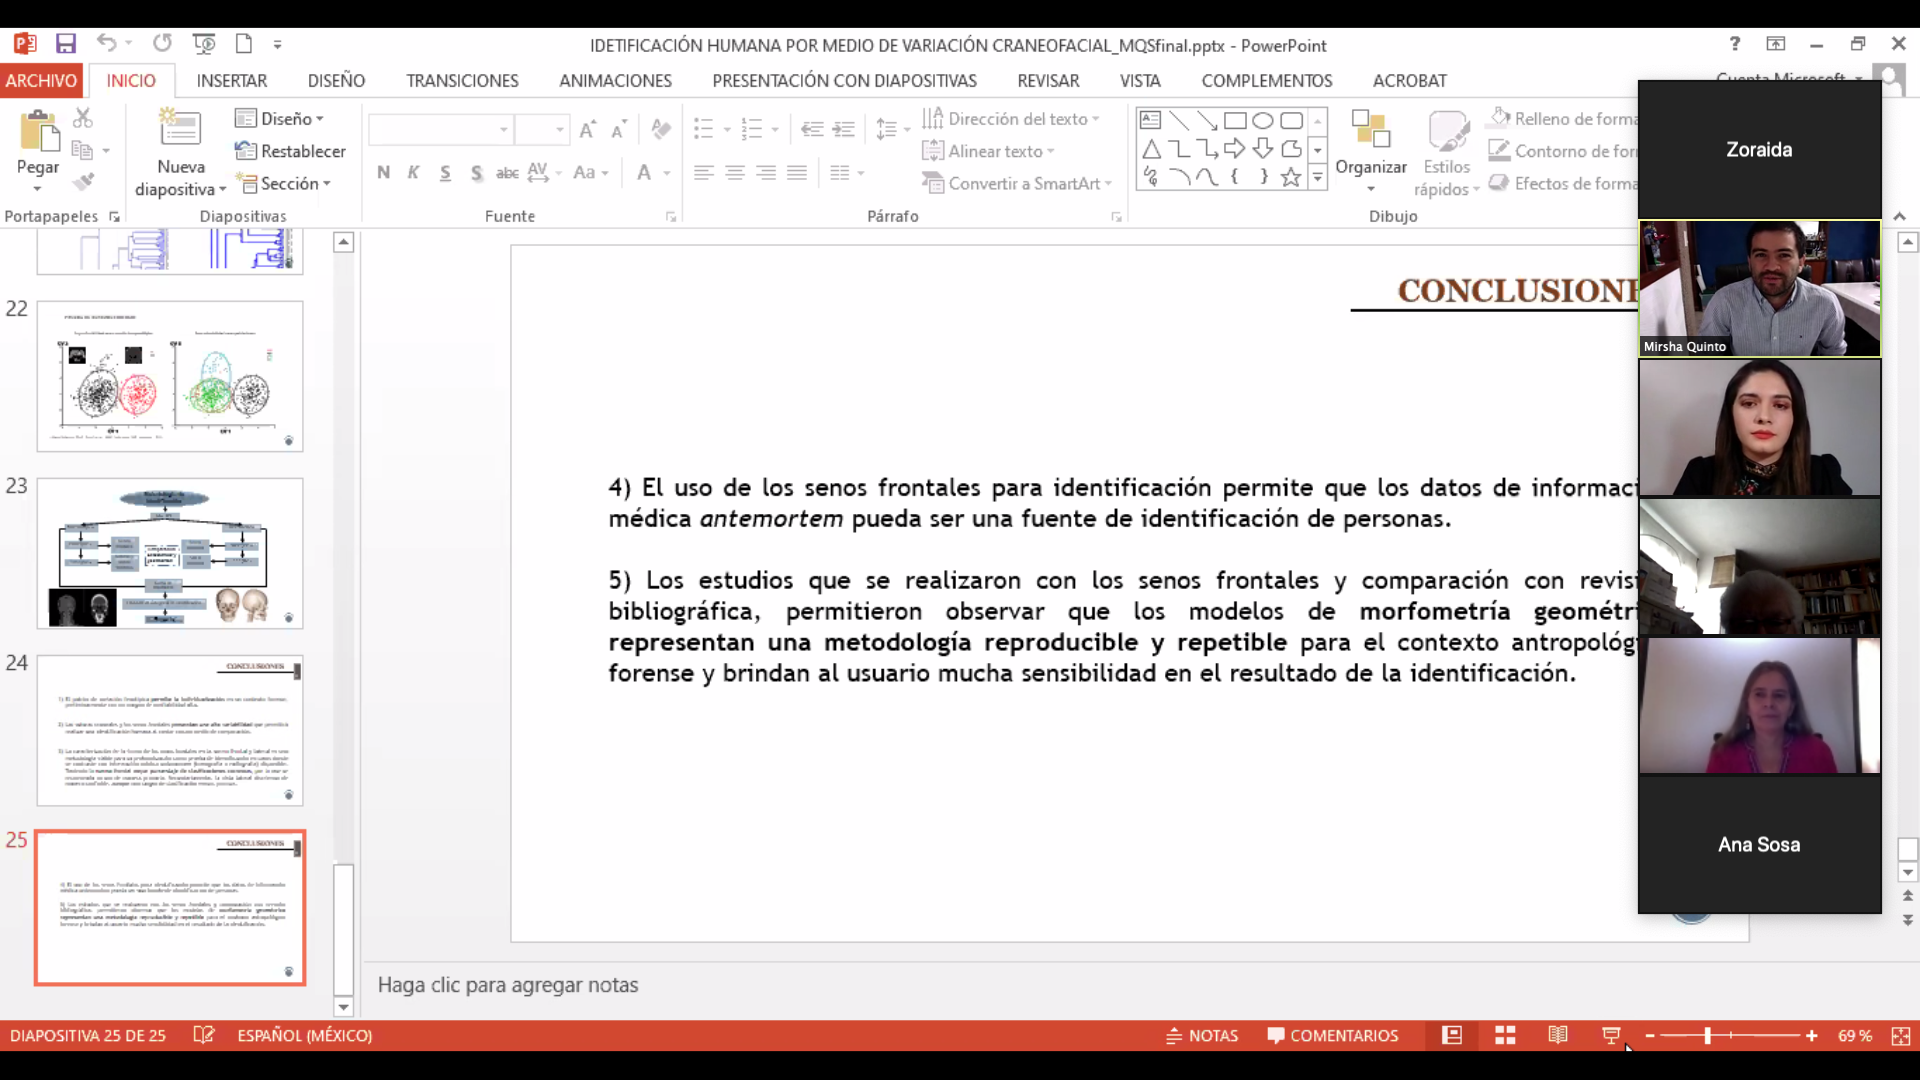Toggle justify text alignment
Viewport: 1920px width, 1080px height.
point(797,172)
